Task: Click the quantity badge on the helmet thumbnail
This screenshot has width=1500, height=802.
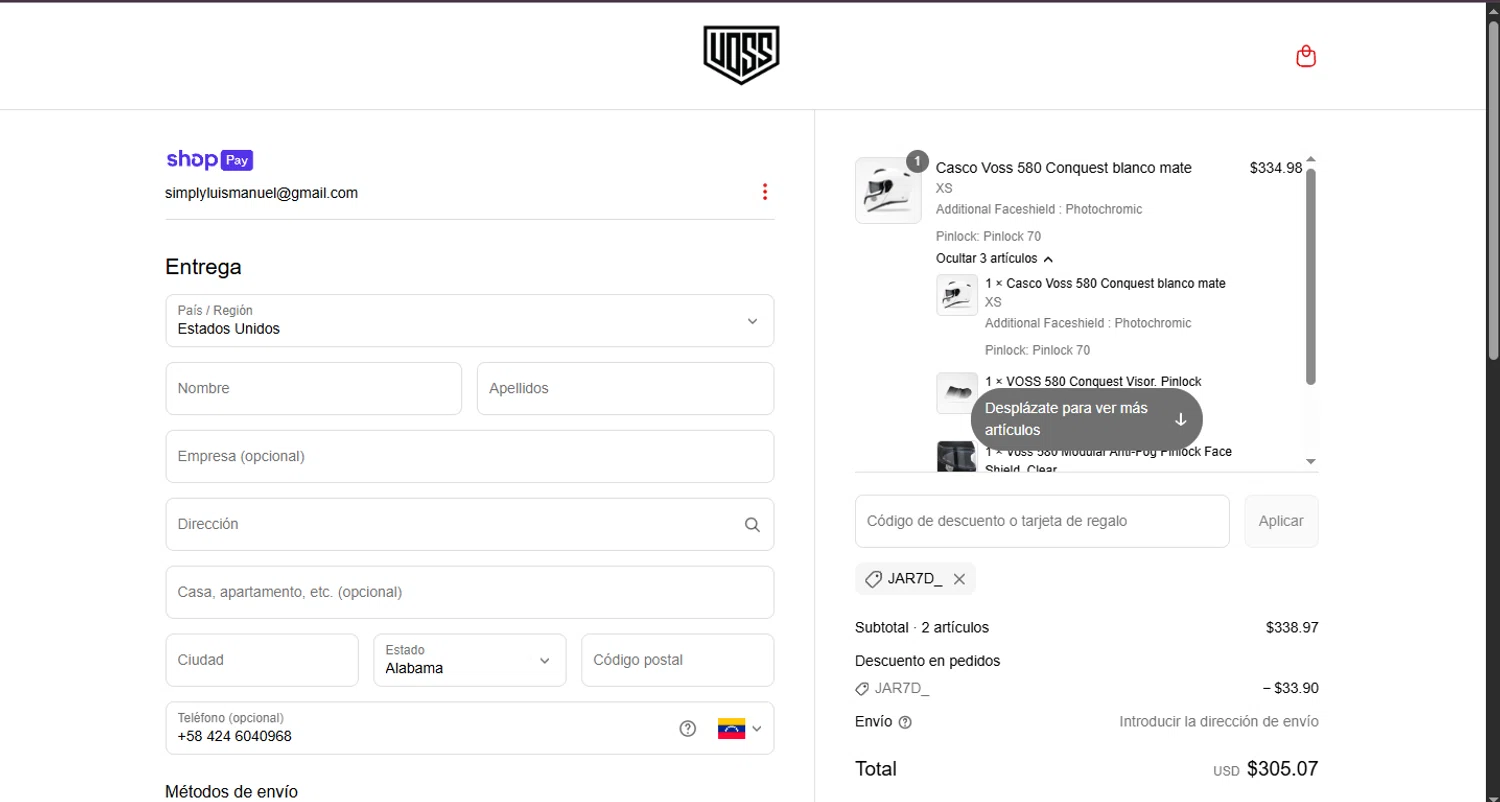Action: [x=917, y=161]
